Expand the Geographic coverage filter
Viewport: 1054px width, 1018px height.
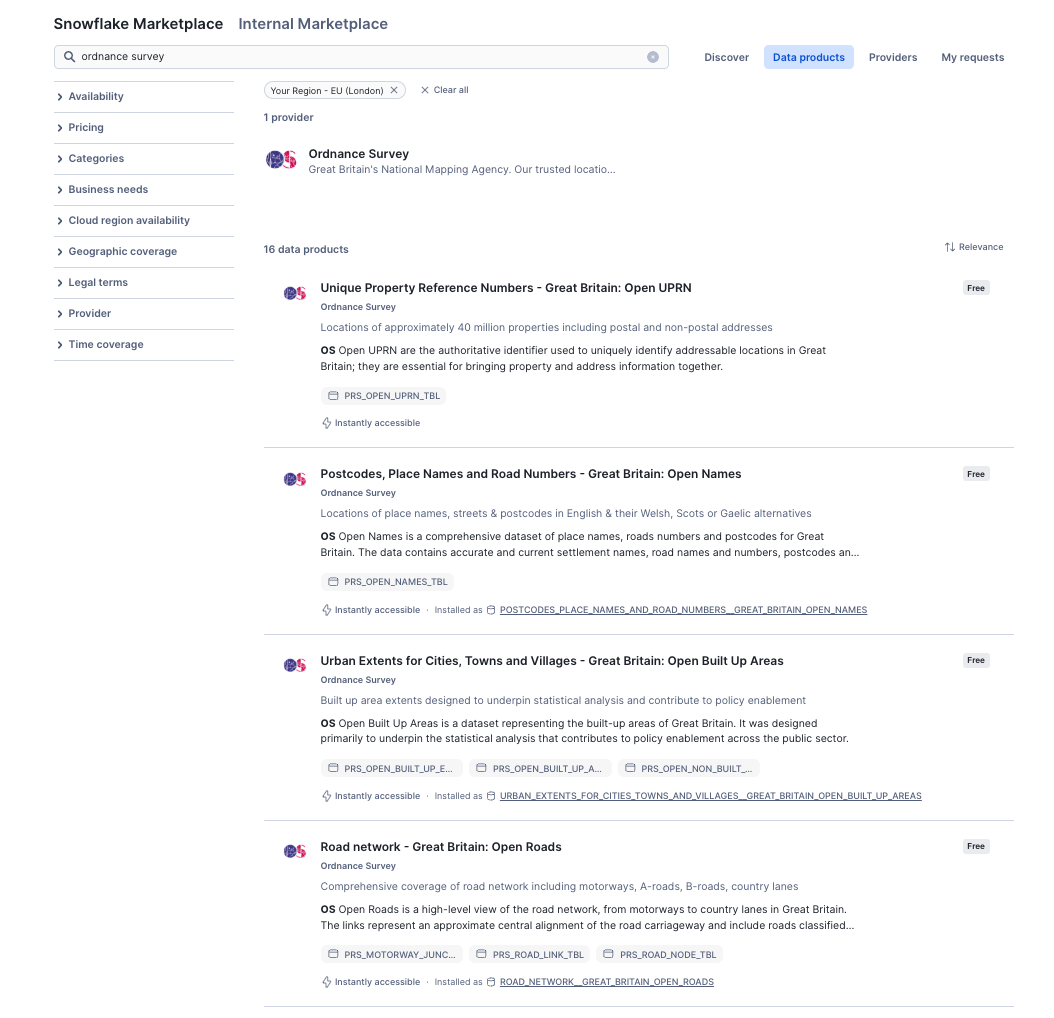click(144, 251)
